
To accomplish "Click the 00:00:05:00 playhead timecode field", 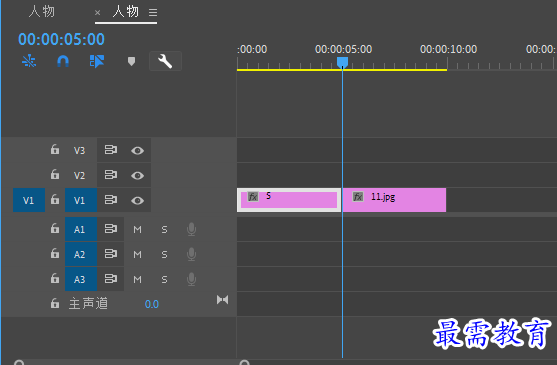I will (x=61, y=39).
